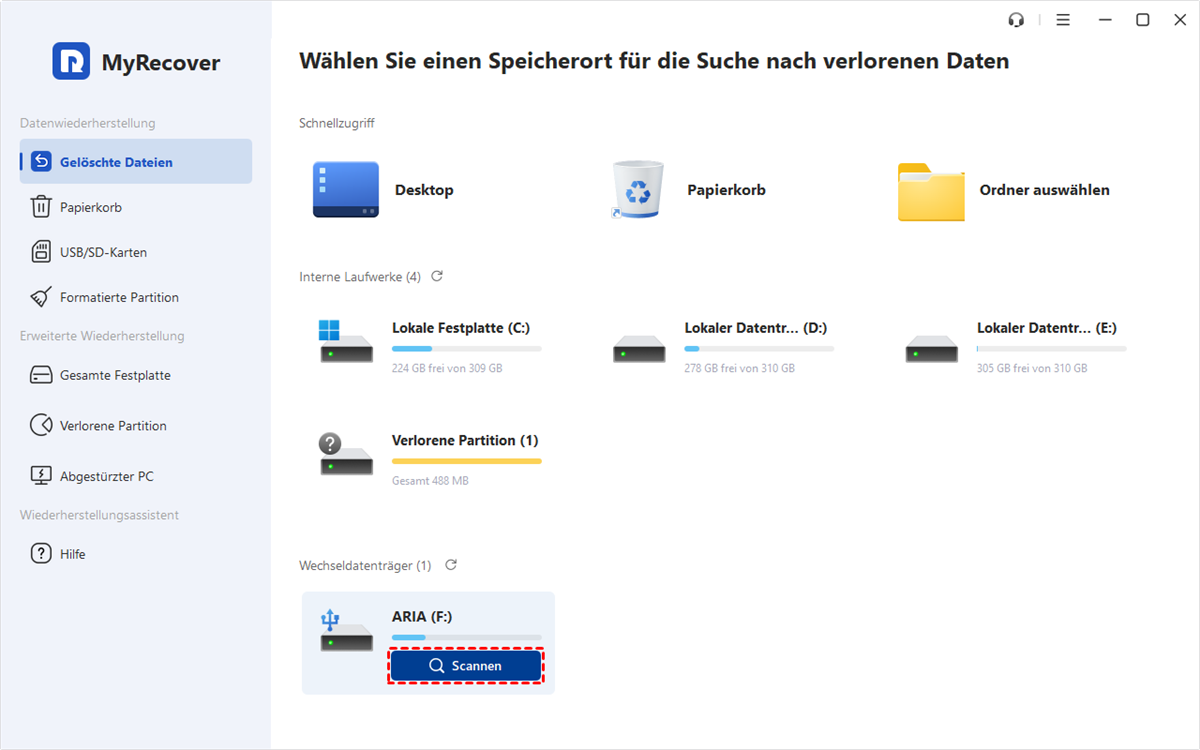The image size is (1200, 750).
Task: Click the Desktop quick access icon
Action: pos(345,190)
